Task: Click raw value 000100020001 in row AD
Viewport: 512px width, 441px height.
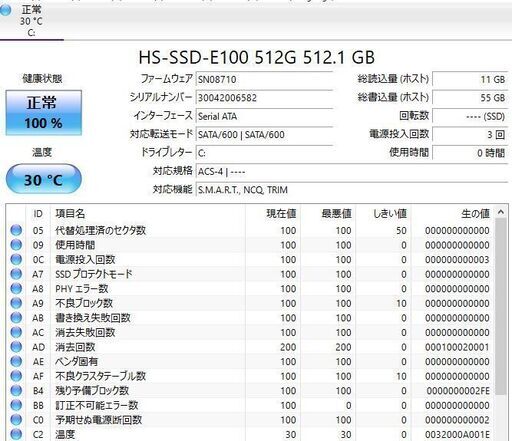Action: [457, 347]
